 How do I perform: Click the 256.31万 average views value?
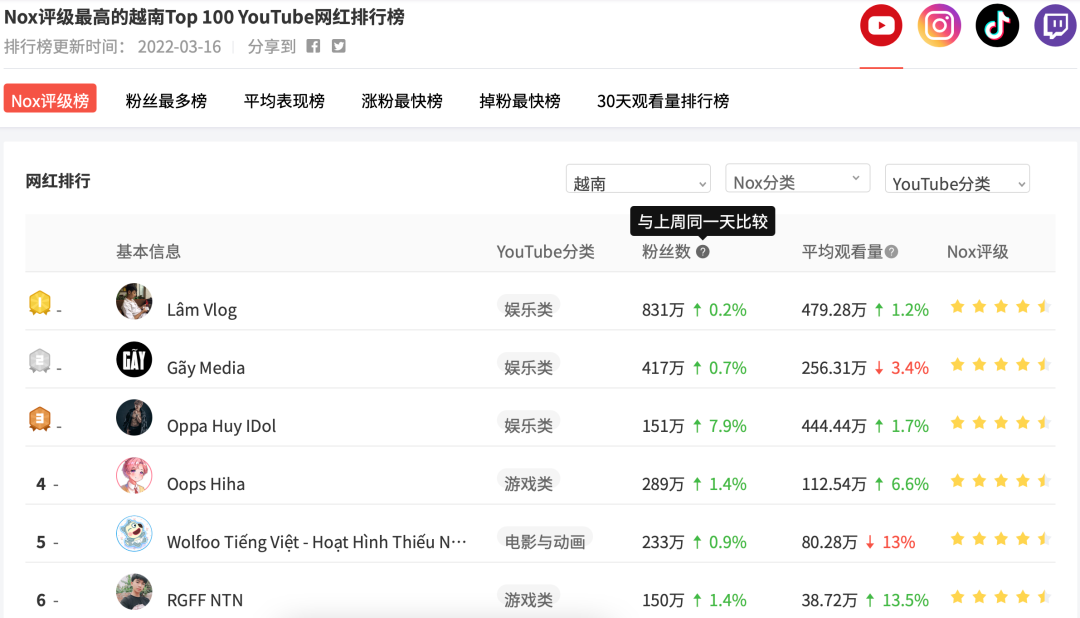pos(833,368)
